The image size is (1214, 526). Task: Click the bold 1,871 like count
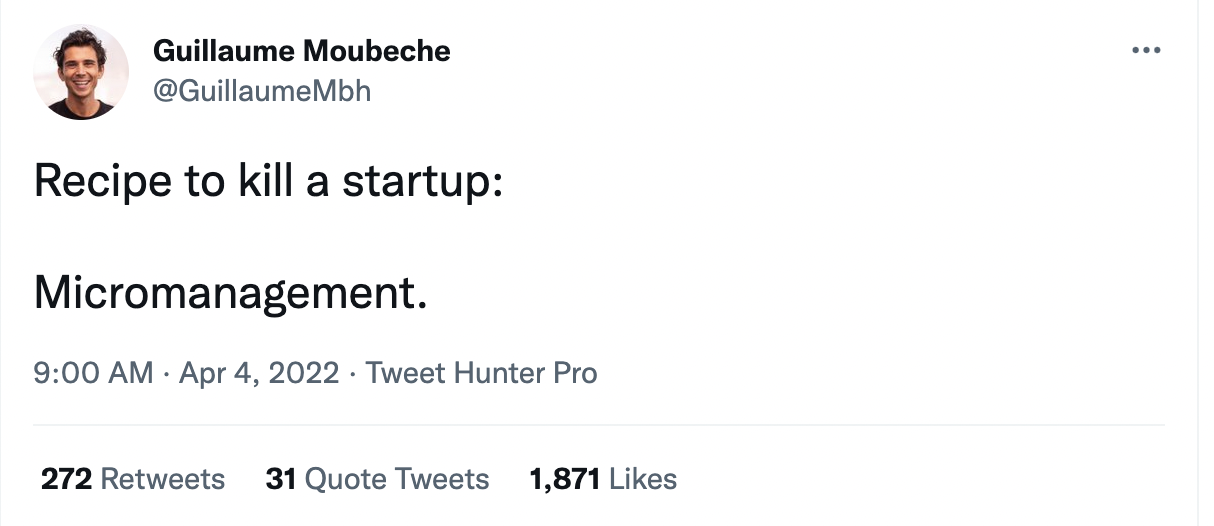point(564,479)
